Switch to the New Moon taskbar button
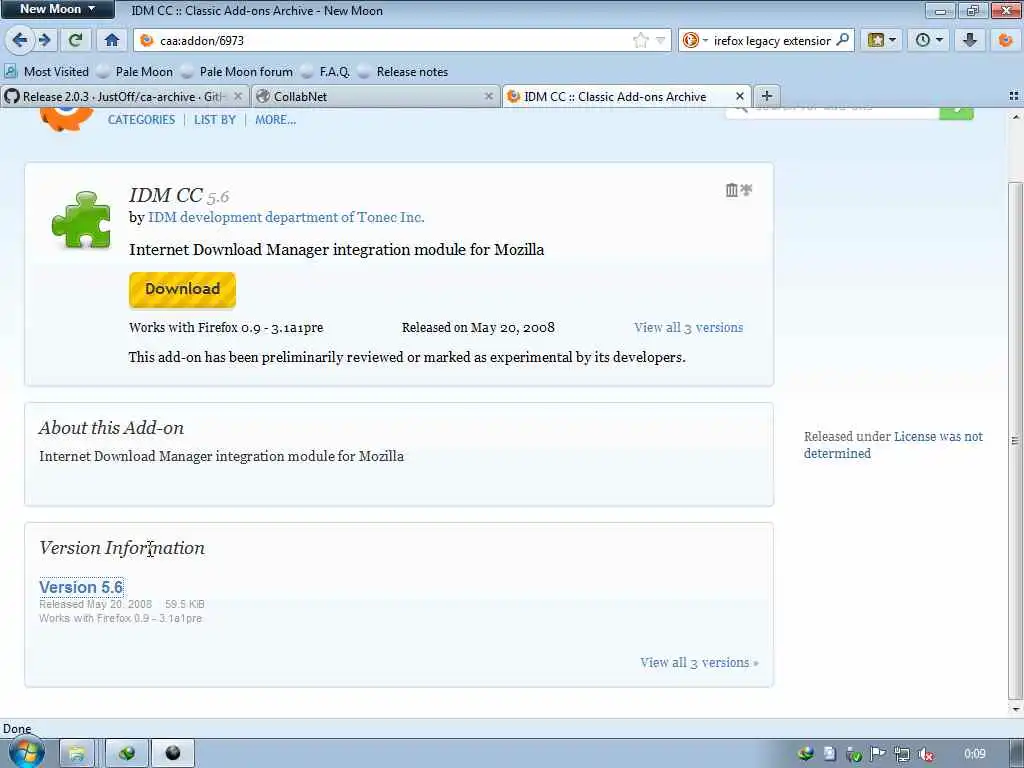 click(x=172, y=754)
